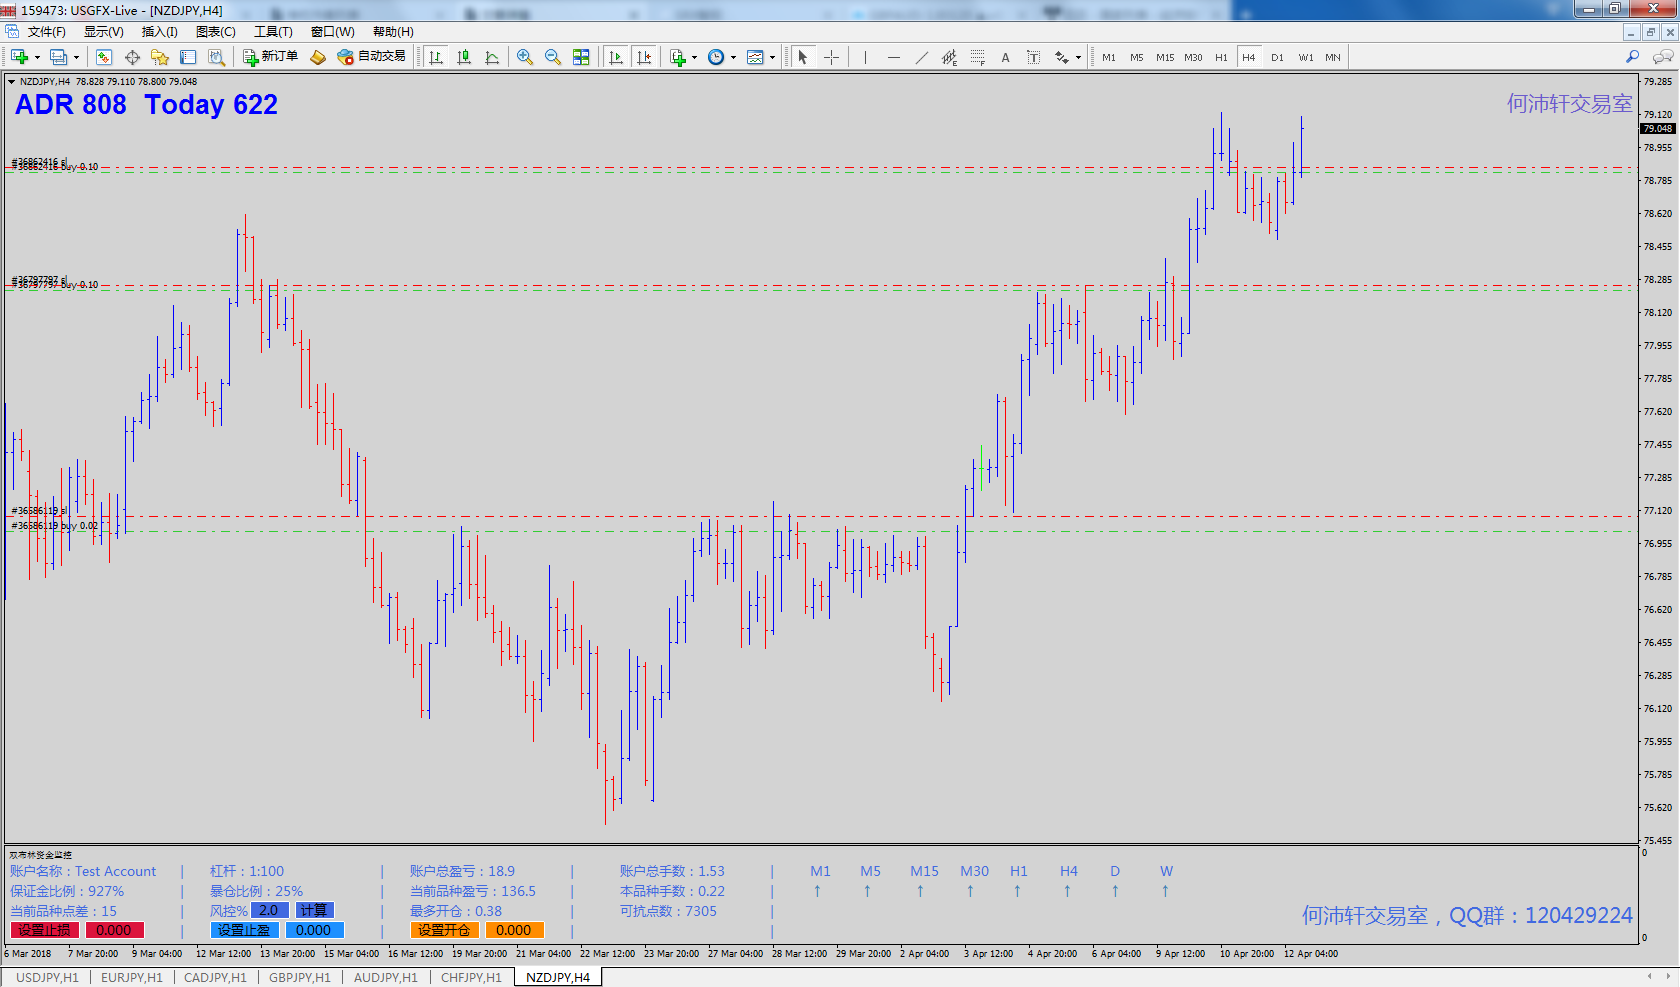Select the text 'A' tool
This screenshot has width=1680, height=987.
(1006, 57)
